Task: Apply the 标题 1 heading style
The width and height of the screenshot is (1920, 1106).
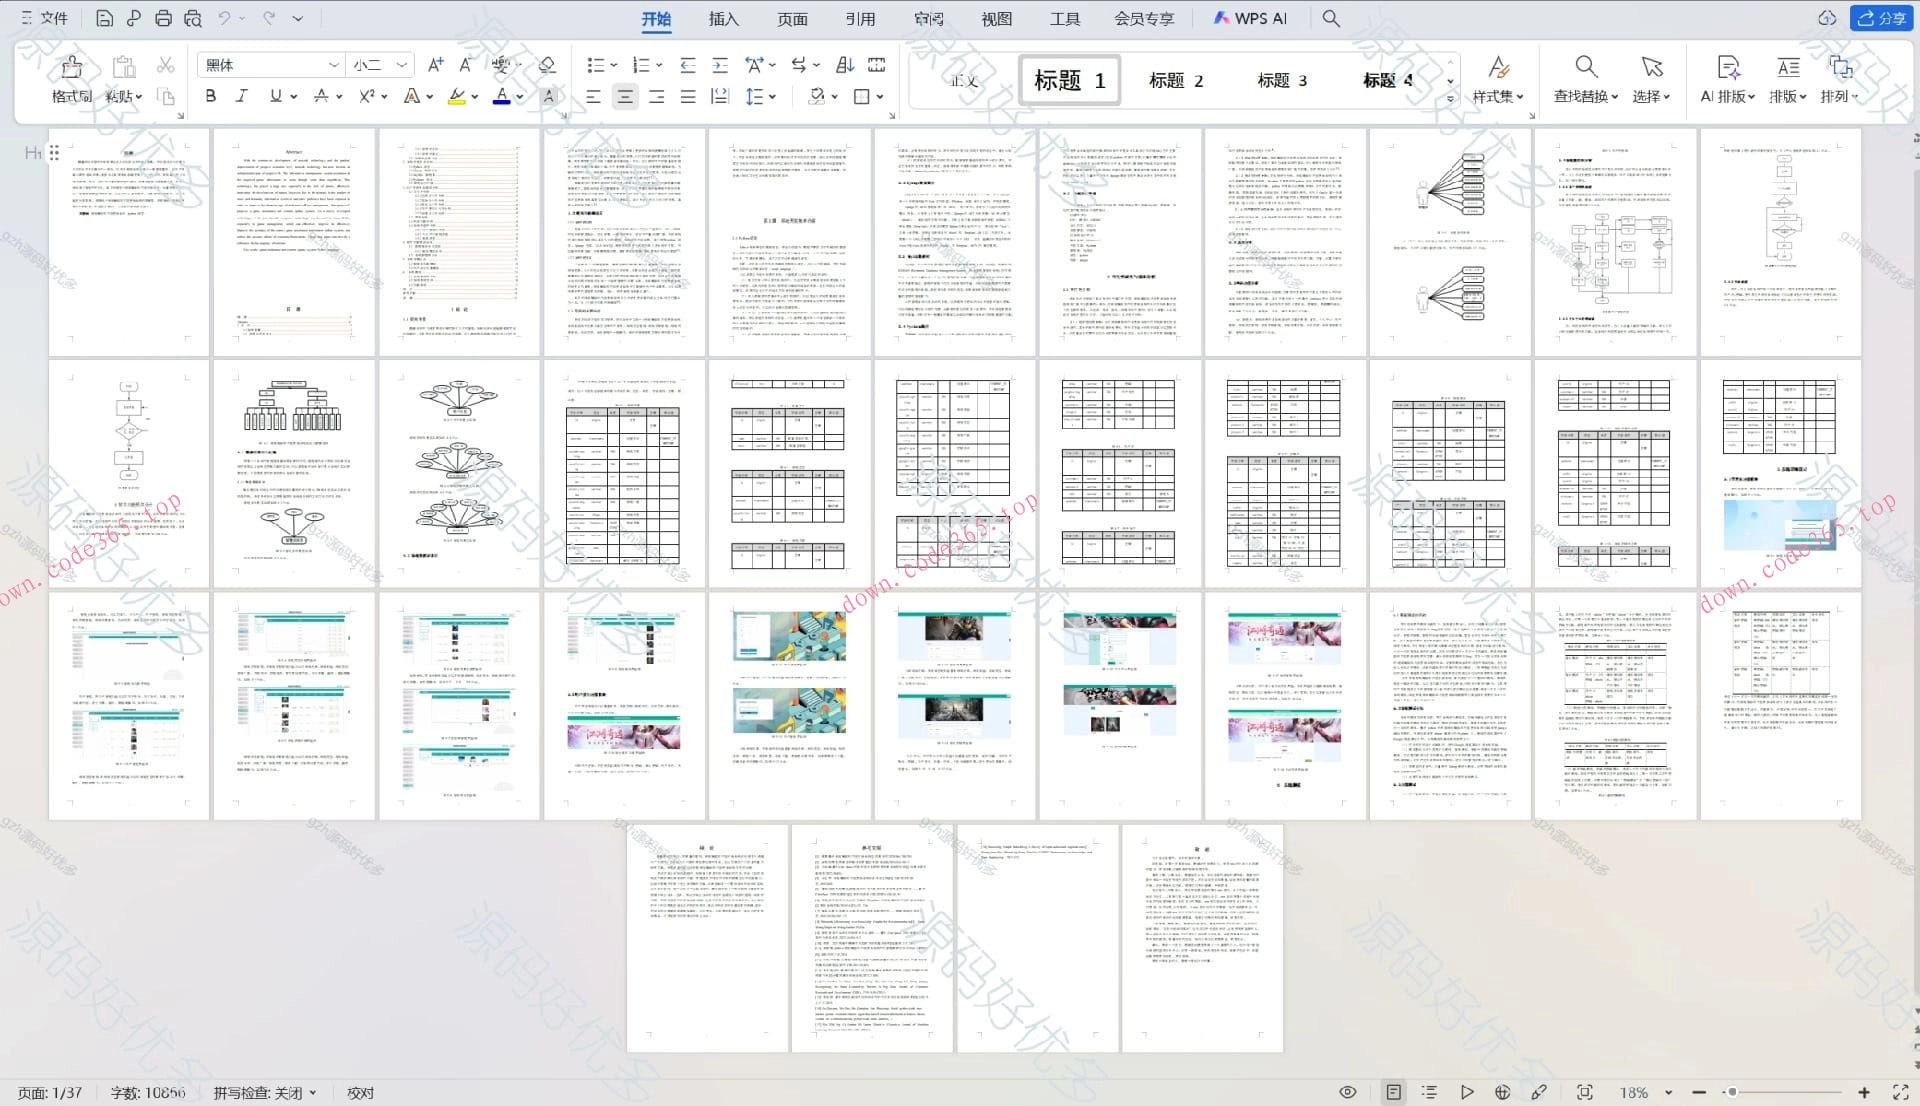Action: click(1069, 80)
